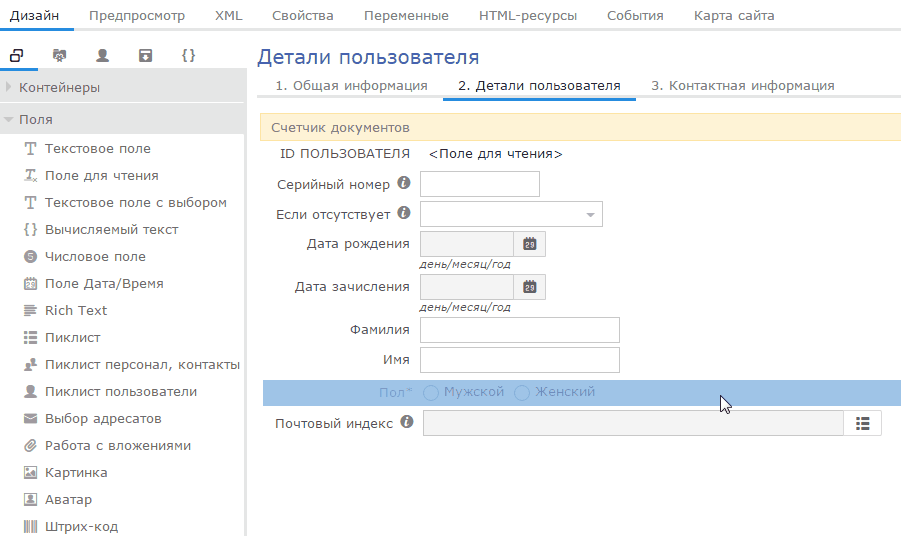Click info icon next to Серийный номер
Image resolution: width=901 pixels, height=536 pixels.
coord(404,183)
